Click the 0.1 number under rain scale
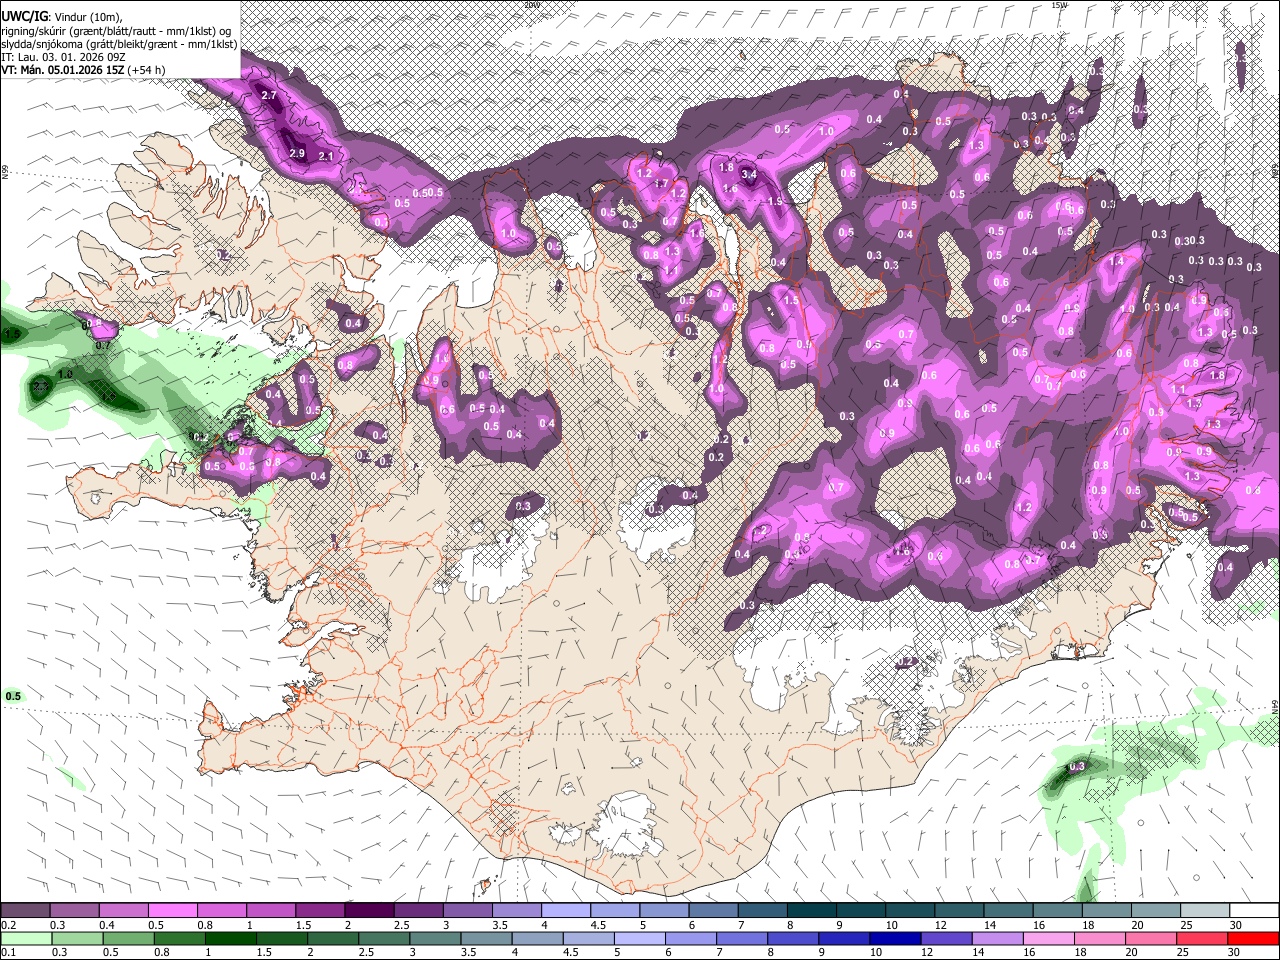 pos(7,952)
